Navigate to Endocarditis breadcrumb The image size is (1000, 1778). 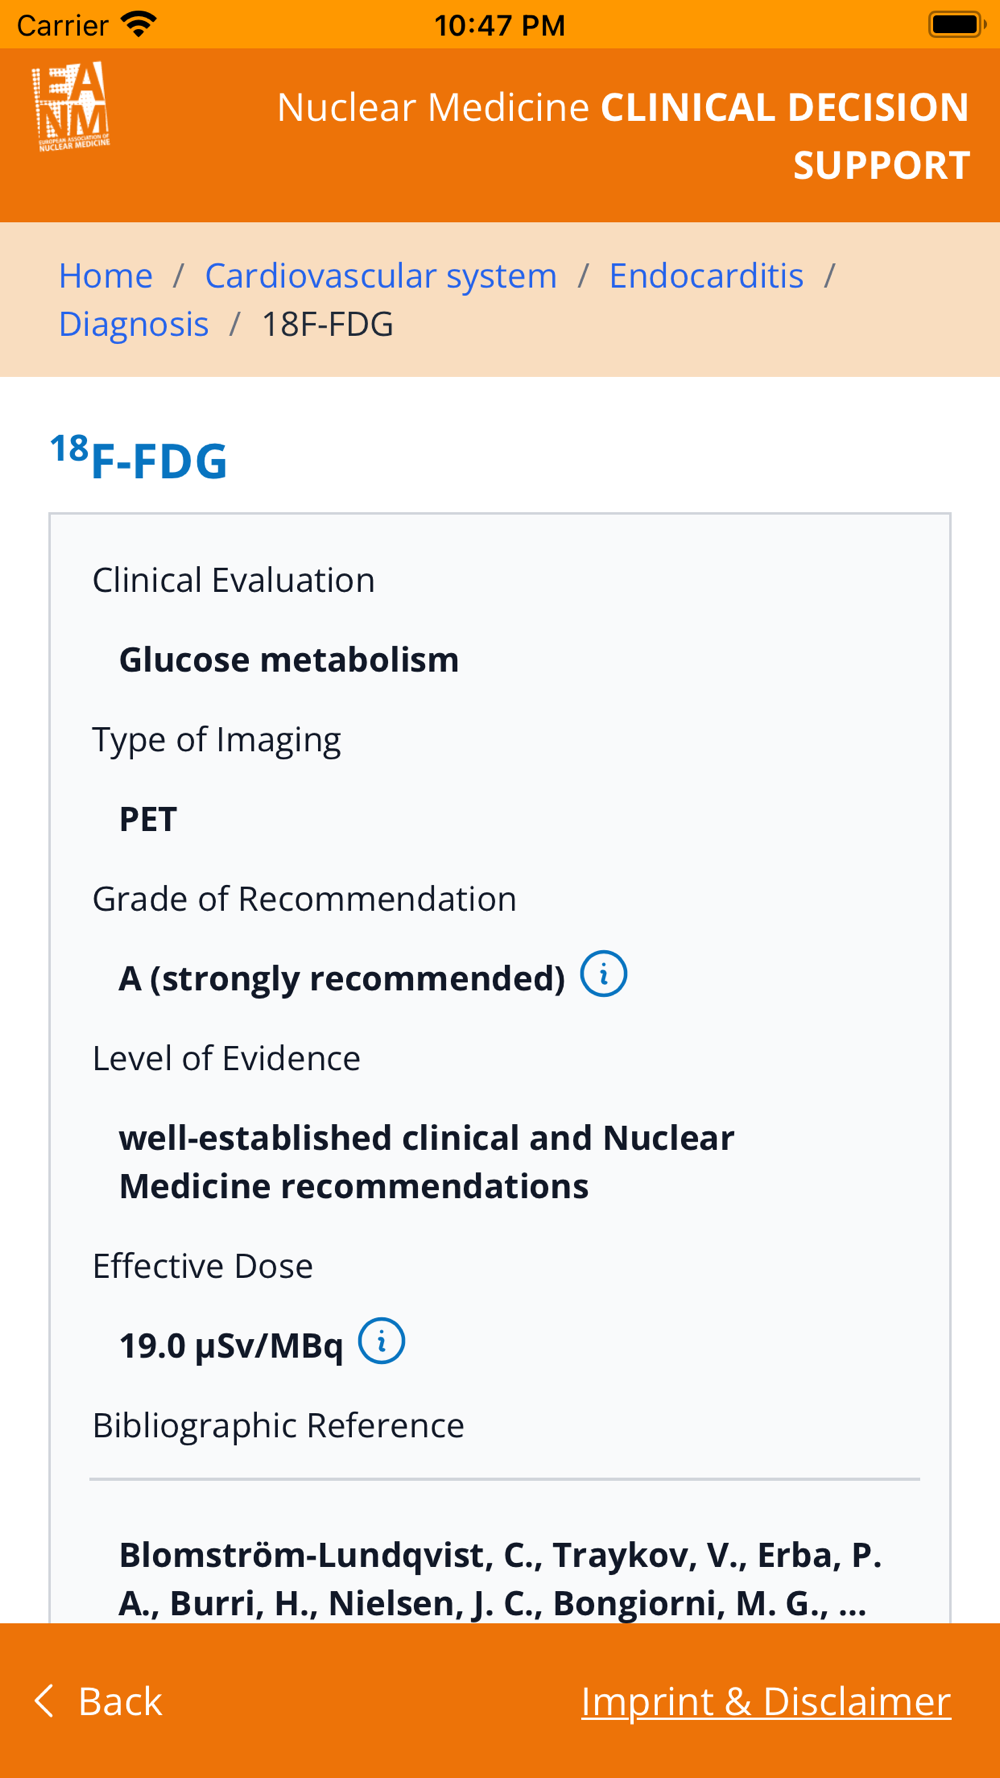(x=706, y=275)
